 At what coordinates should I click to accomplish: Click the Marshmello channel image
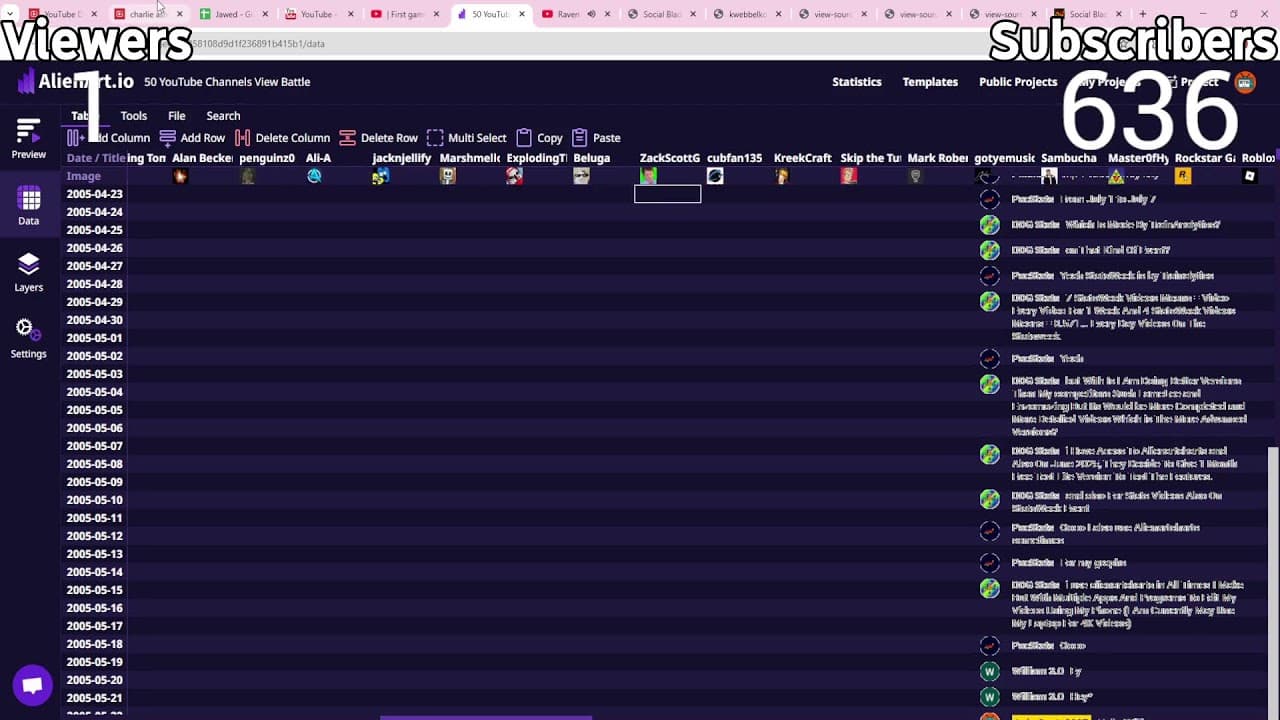(448, 176)
